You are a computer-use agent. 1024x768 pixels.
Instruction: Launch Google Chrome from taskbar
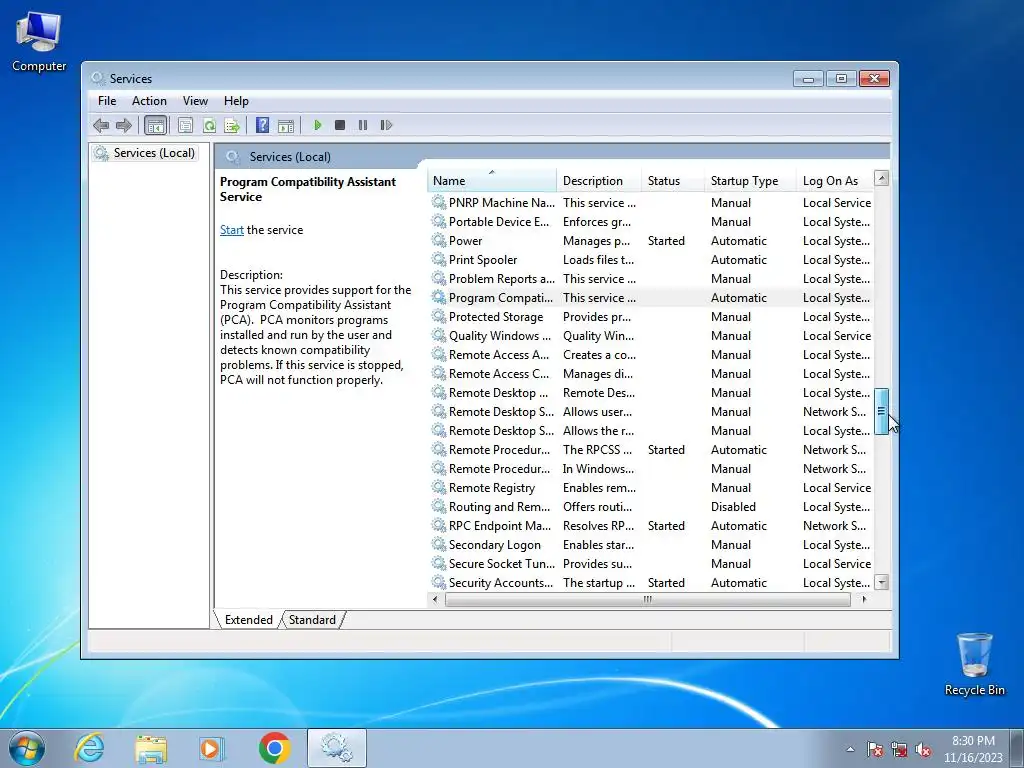click(x=274, y=748)
